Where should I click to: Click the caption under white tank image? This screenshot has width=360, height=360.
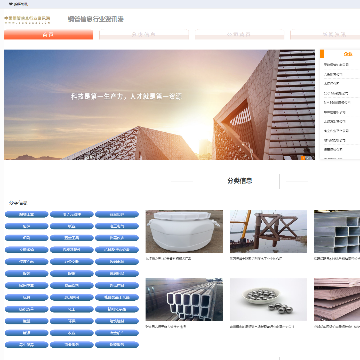point(168,258)
